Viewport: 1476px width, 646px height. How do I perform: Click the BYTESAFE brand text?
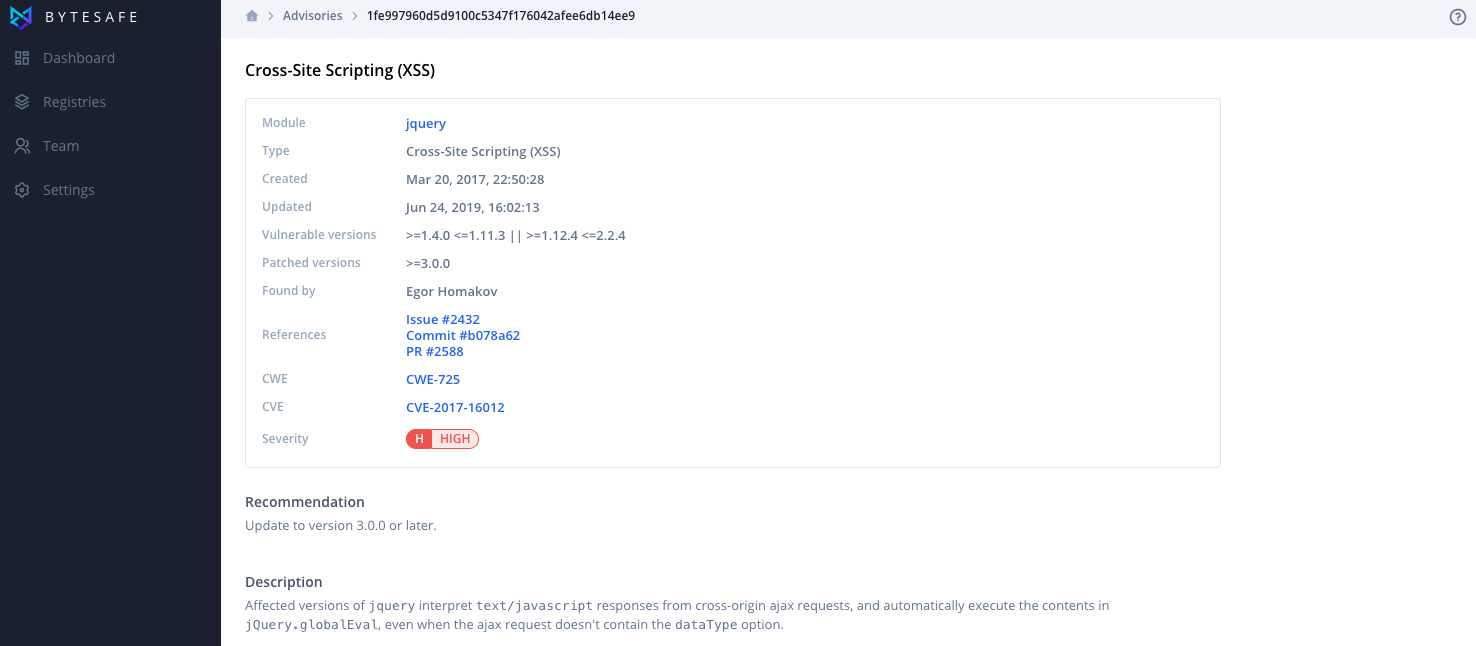point(92,17)
